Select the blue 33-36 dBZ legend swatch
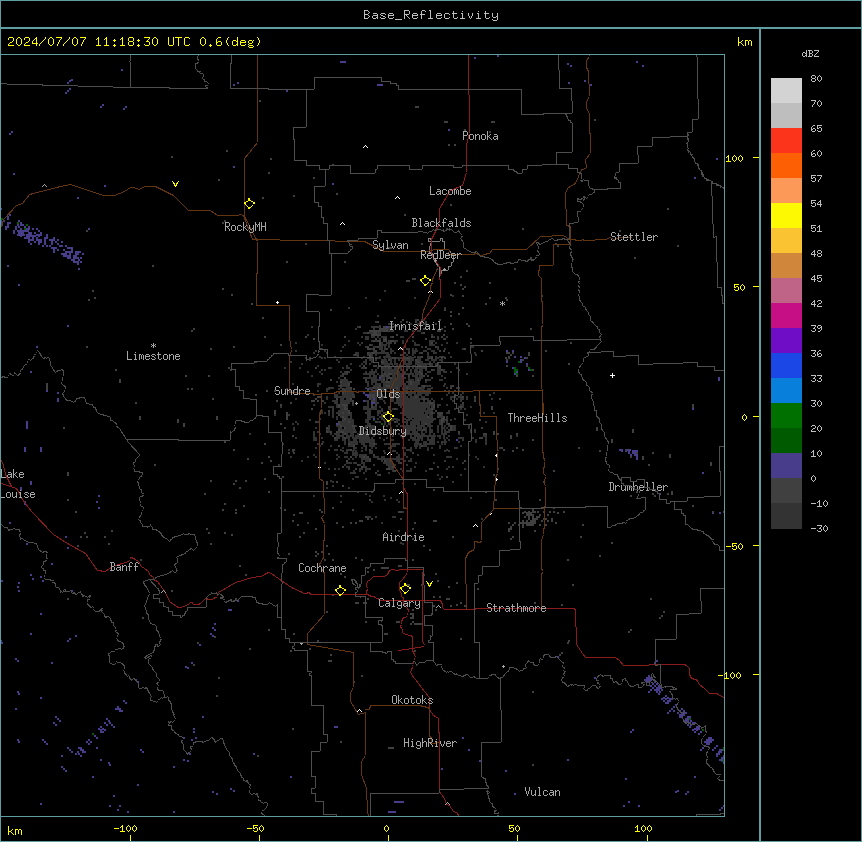This screenshot has height=842, width=862. [786, 365]
